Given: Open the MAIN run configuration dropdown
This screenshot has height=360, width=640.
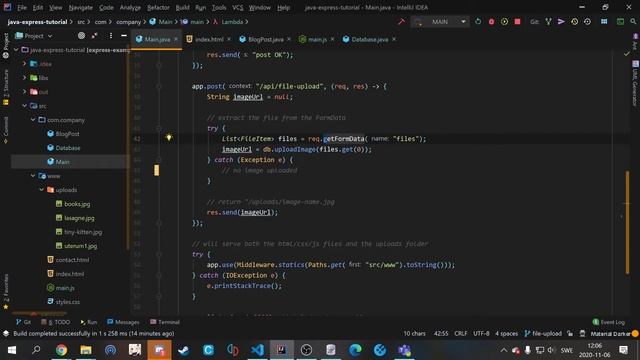Looking at the screenshot, I should [440, 22].
